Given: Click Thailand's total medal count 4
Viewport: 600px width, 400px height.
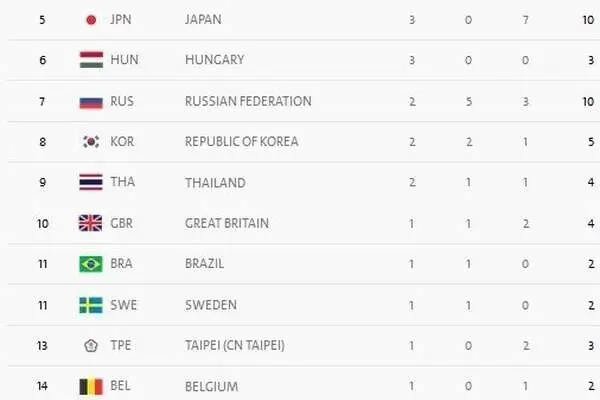Looking at the screenshot, I should pyautogui.click(x=591, y=182).
